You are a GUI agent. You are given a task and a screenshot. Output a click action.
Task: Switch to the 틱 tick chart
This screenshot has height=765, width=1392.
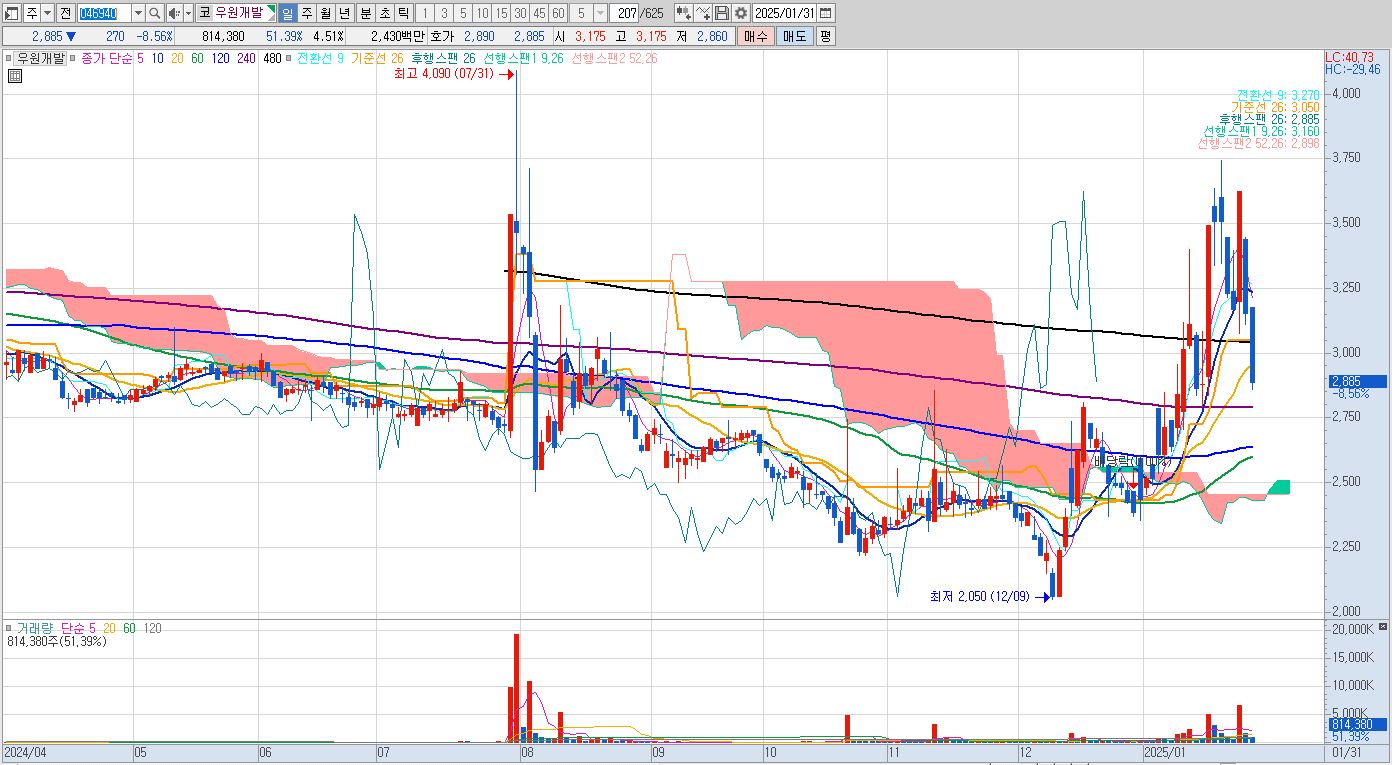click(403, 13)
